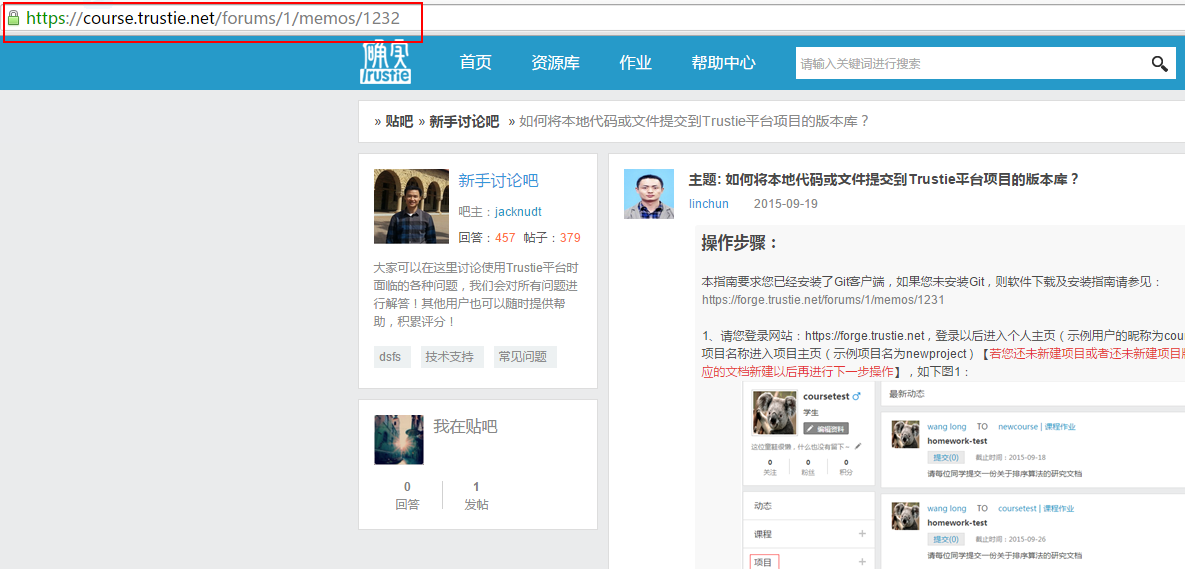Image resolution: width=1185 pixels, height=569 pixels.
Task: Open author linchun's profile link
Action: point(709,204)
